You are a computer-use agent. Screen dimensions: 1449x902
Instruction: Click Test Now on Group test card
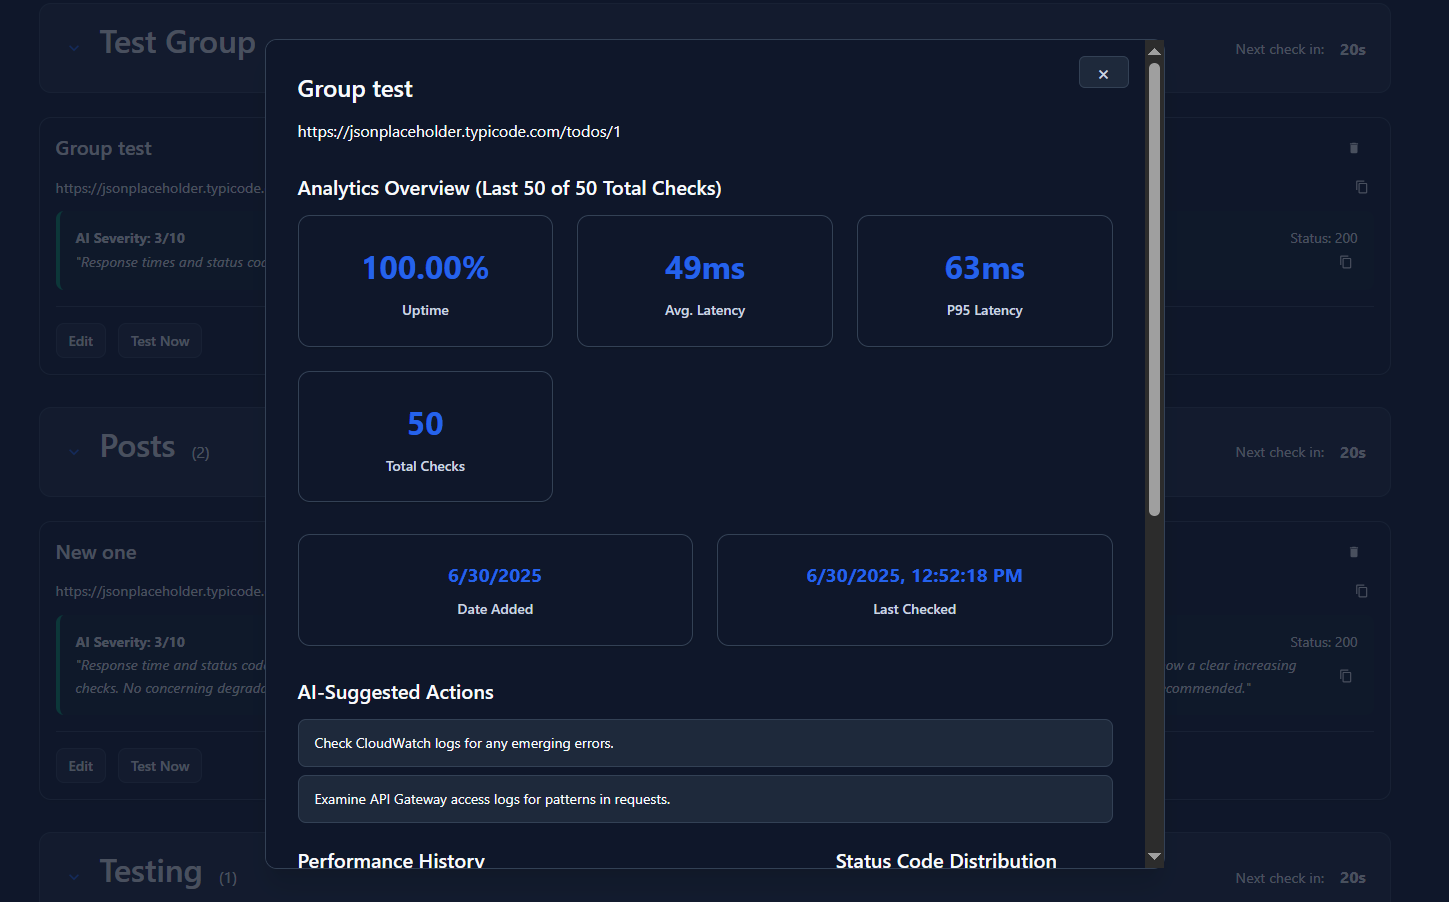pos(160,341)
